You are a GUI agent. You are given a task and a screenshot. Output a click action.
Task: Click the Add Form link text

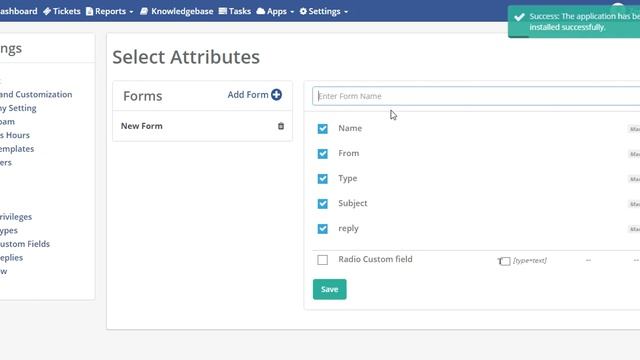248,95
